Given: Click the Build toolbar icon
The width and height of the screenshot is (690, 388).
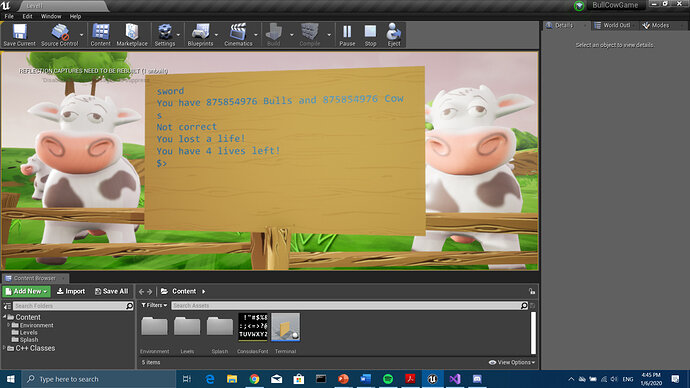Looking at the screenshot, I should click(274, 35).
